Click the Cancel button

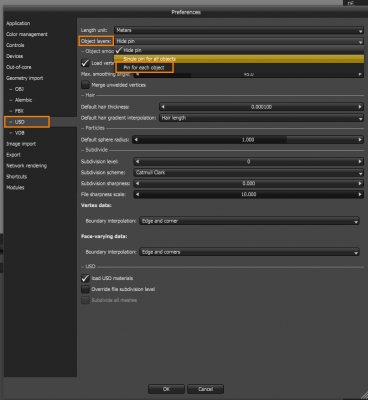coord(205,389)
